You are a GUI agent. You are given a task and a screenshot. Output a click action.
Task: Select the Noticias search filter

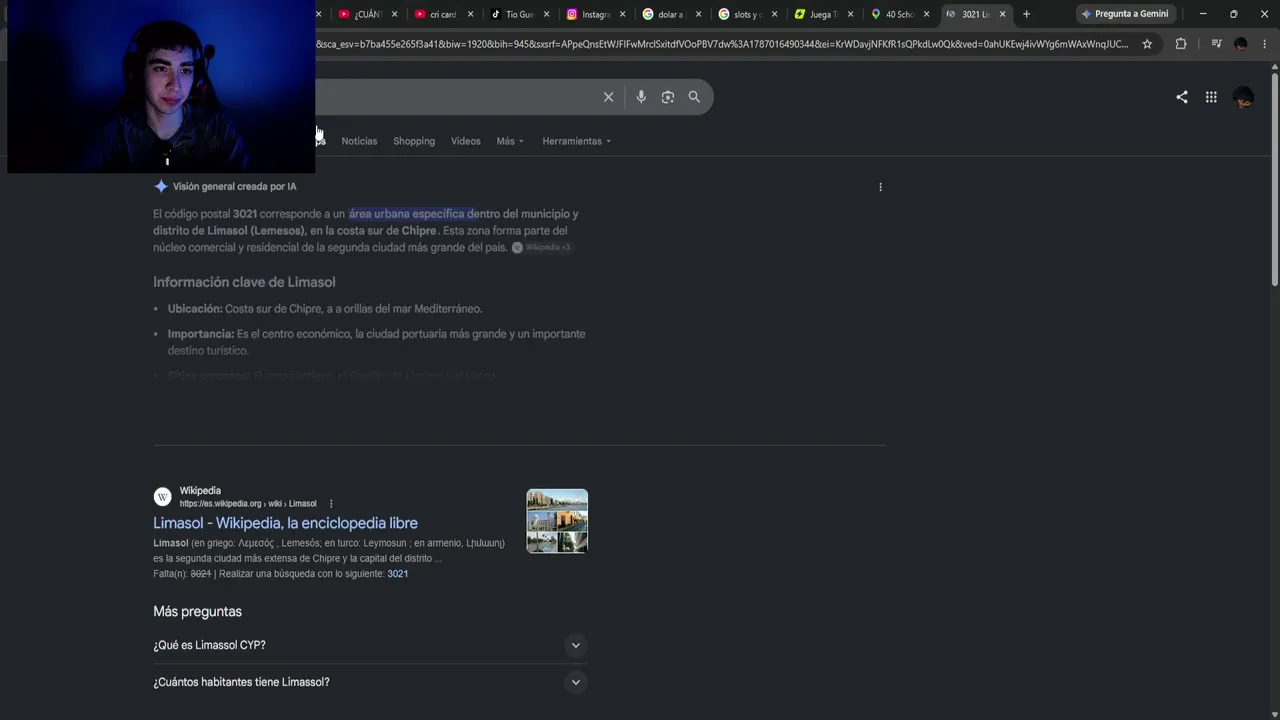(359, 141)
